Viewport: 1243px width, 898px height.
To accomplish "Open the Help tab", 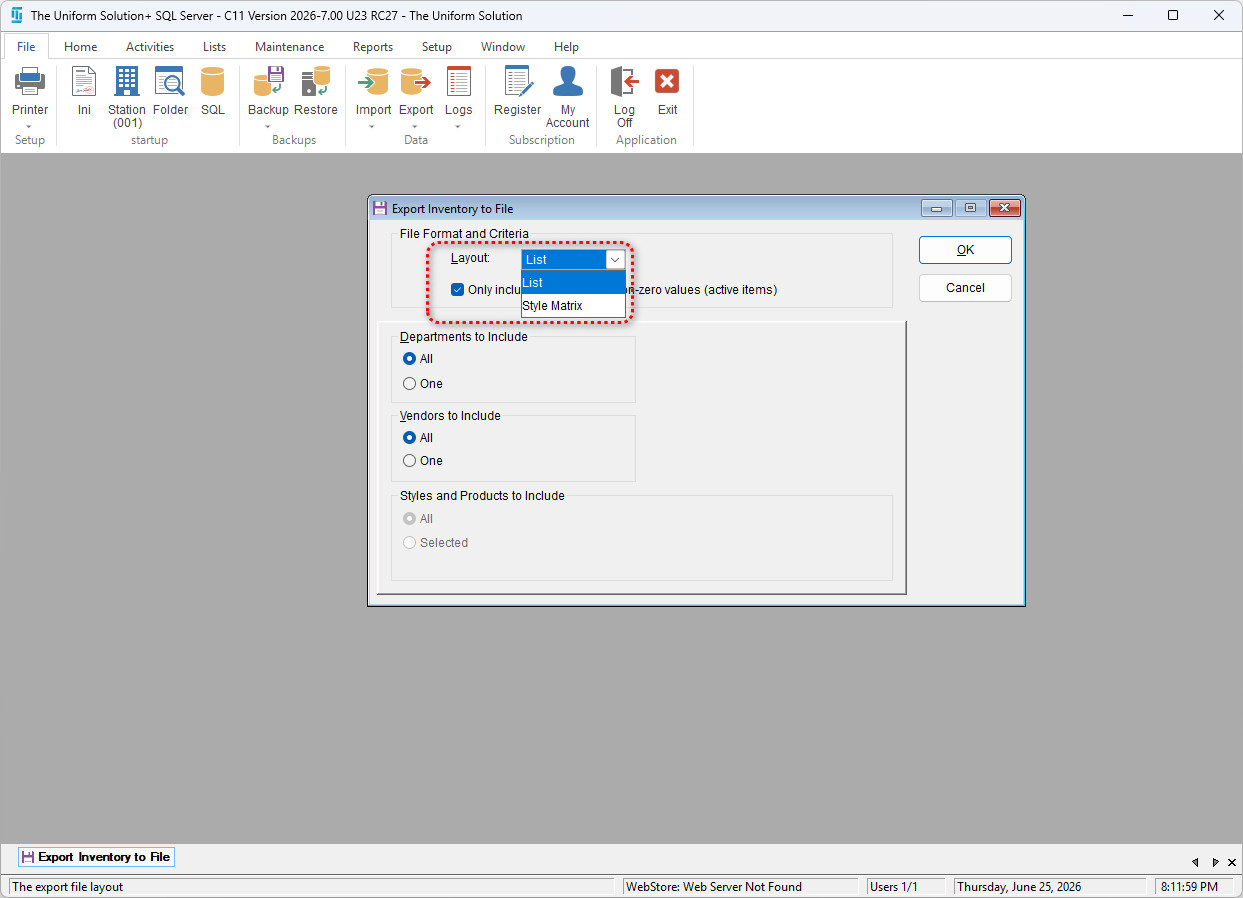I will point(566,46).
